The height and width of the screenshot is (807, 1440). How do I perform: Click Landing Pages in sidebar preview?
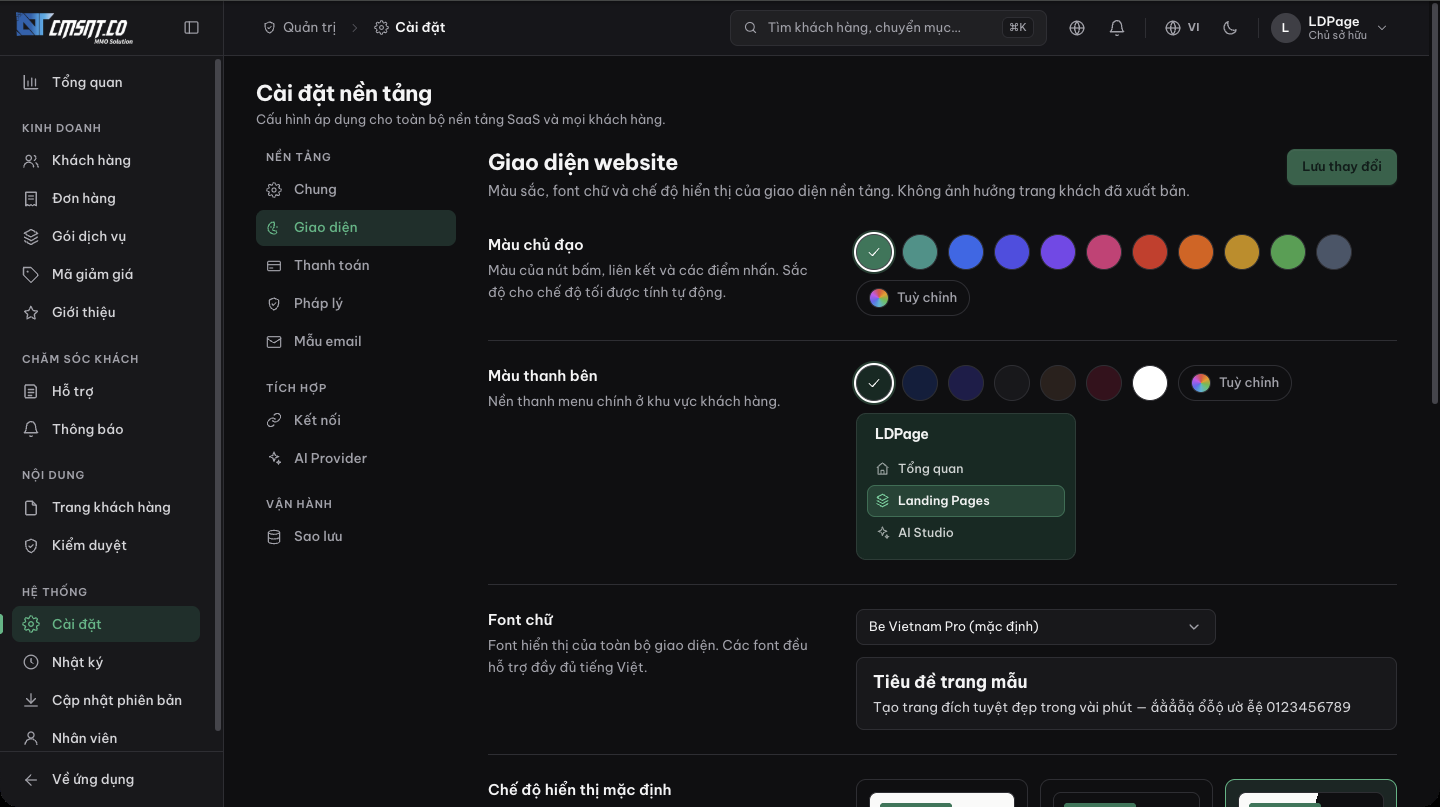coord(966,501)
